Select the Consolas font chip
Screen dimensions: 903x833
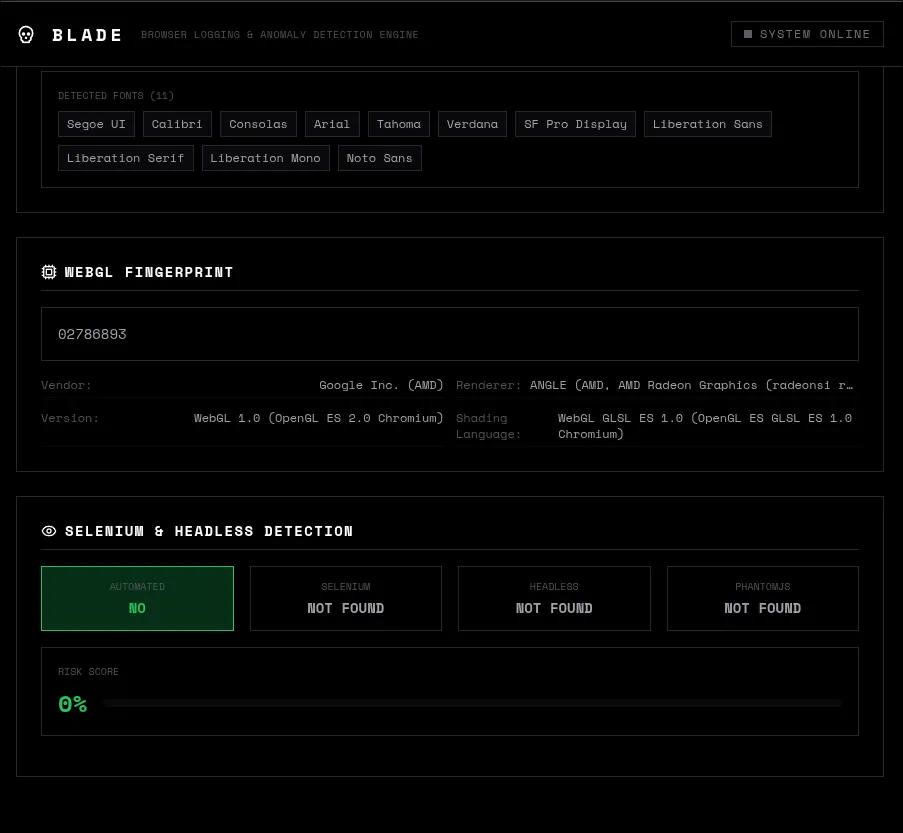click(258, 124)
